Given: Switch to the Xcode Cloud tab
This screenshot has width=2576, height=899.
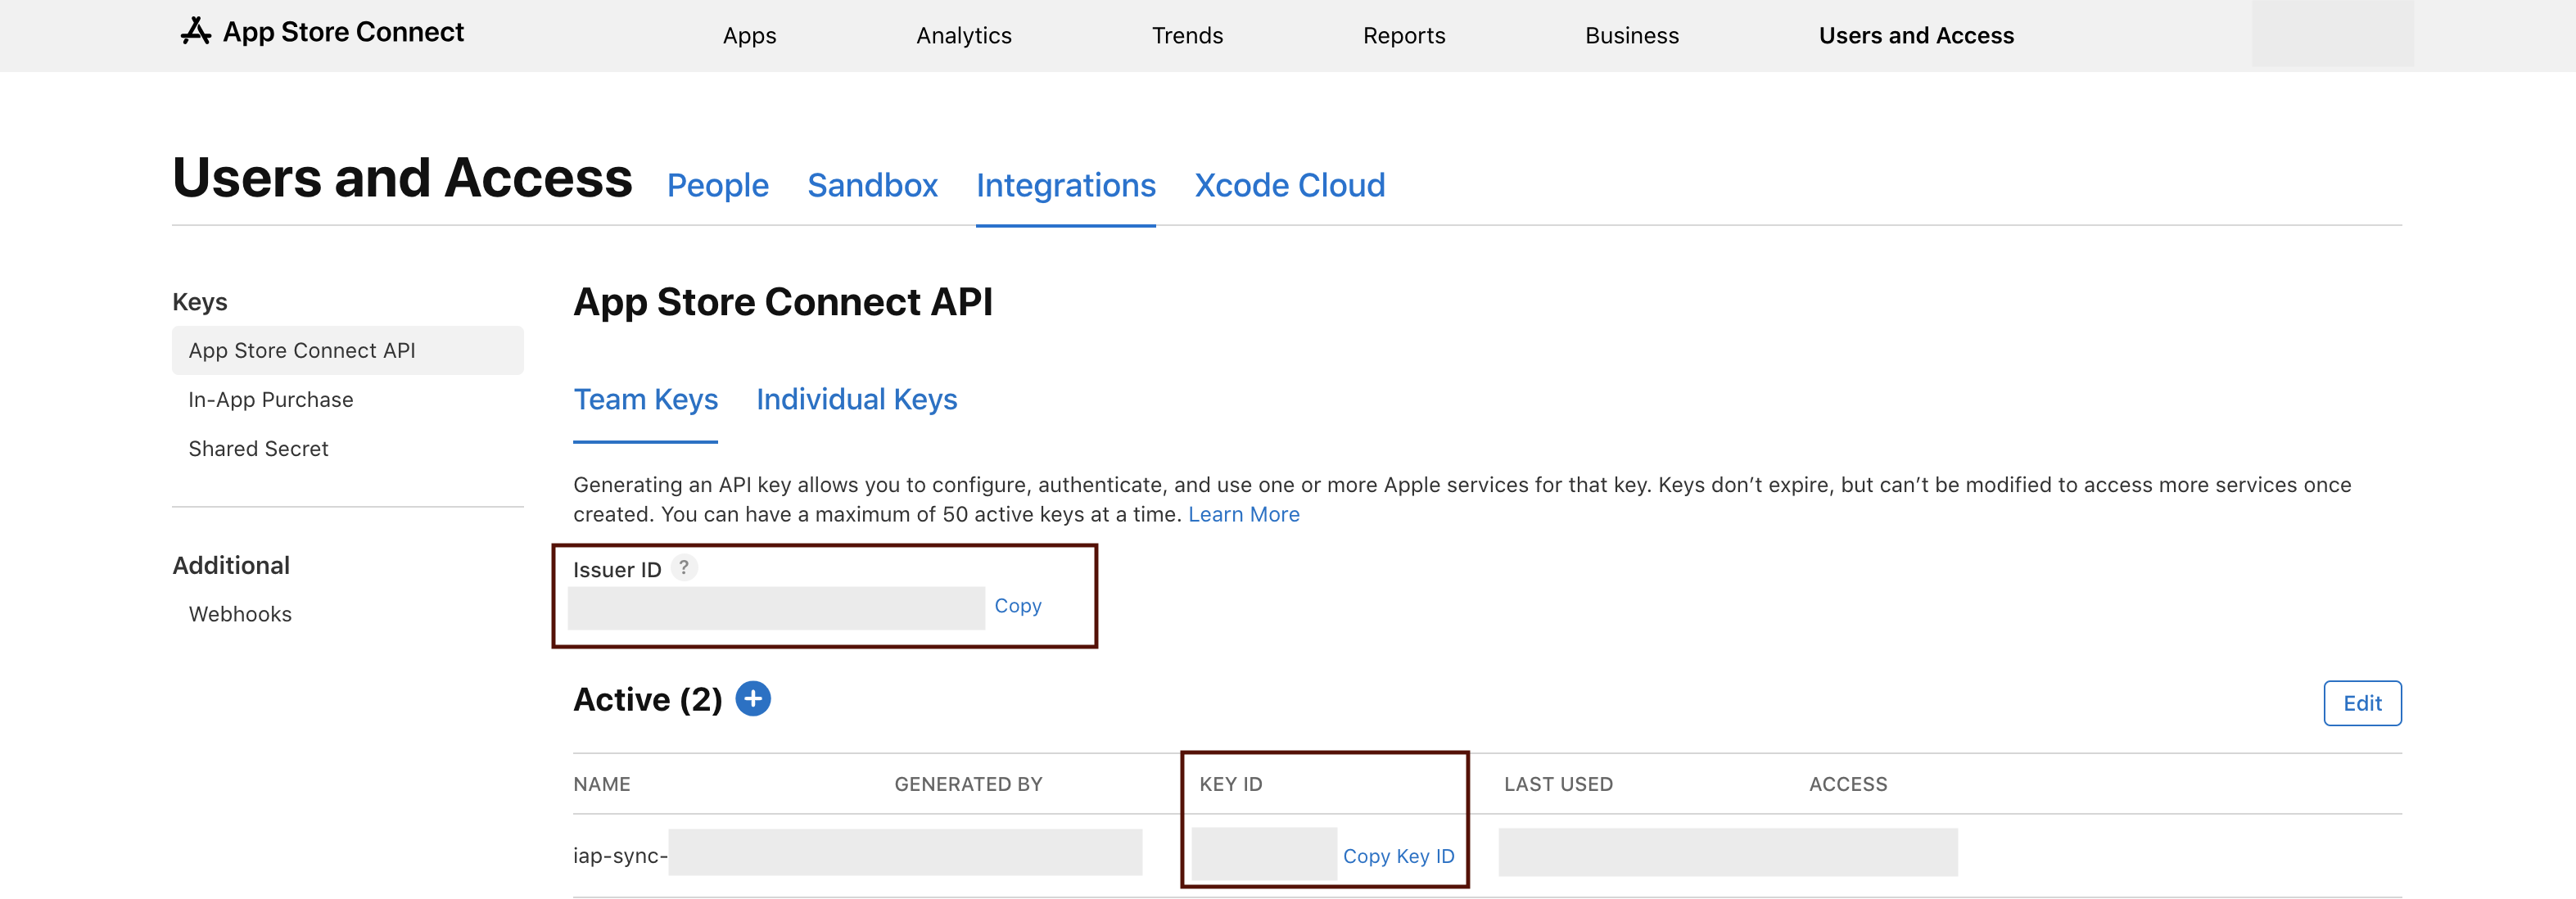Looking at the screenshot, I should [x=1289, y=185].
